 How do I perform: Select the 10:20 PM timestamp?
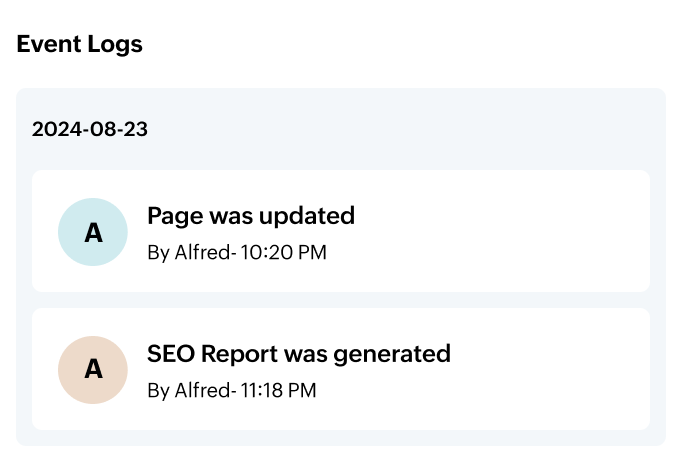tap(283, 252)
